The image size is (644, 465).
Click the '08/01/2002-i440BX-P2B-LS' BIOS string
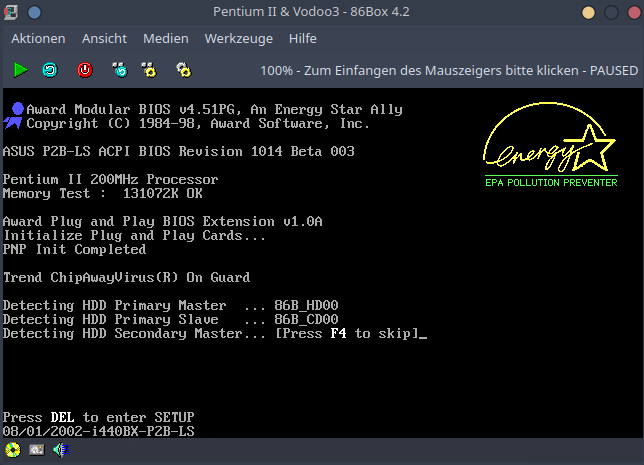pos(99,431)
